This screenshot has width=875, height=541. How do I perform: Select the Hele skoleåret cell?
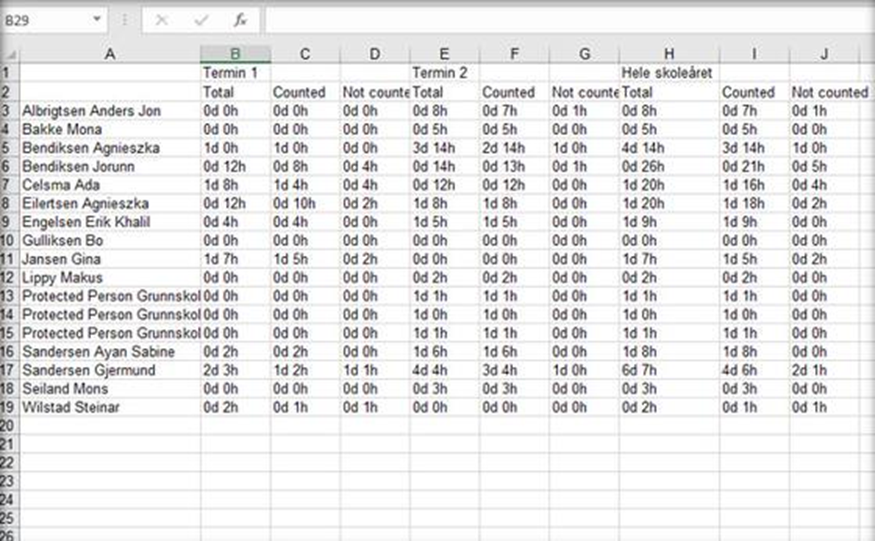(669, 73)
